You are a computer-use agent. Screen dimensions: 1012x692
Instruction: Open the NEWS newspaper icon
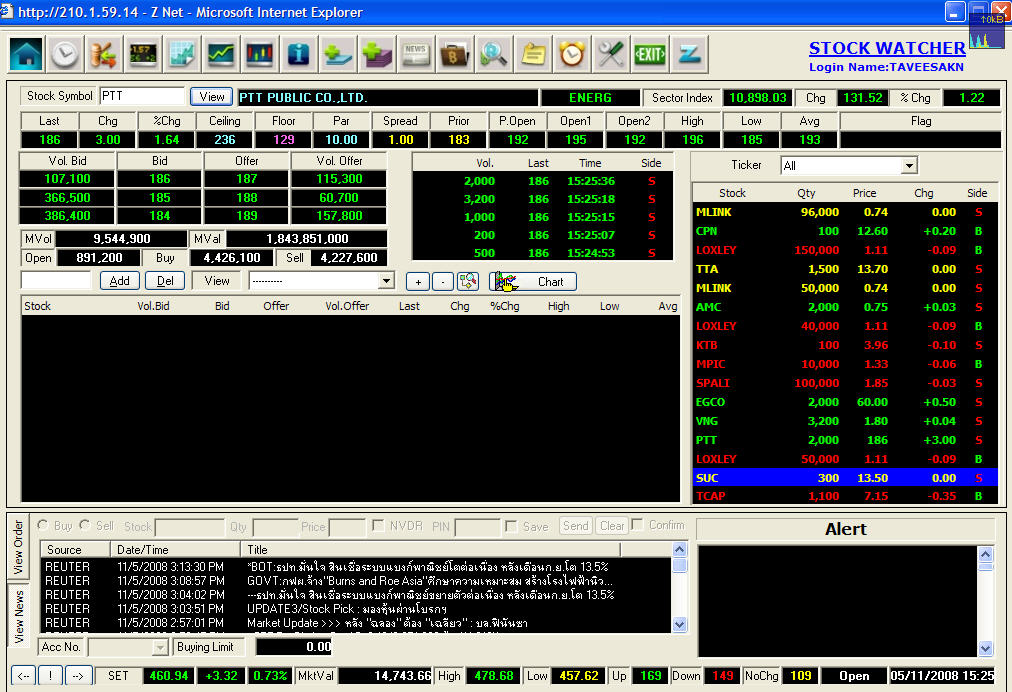pos(416,54)
